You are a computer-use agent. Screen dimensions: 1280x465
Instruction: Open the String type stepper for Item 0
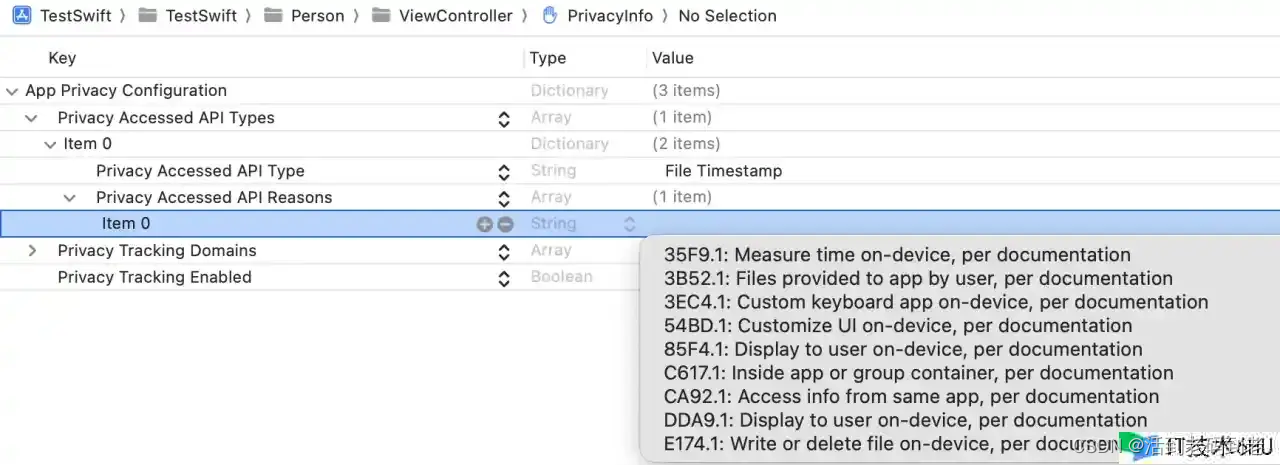click(x=629, y=224)
